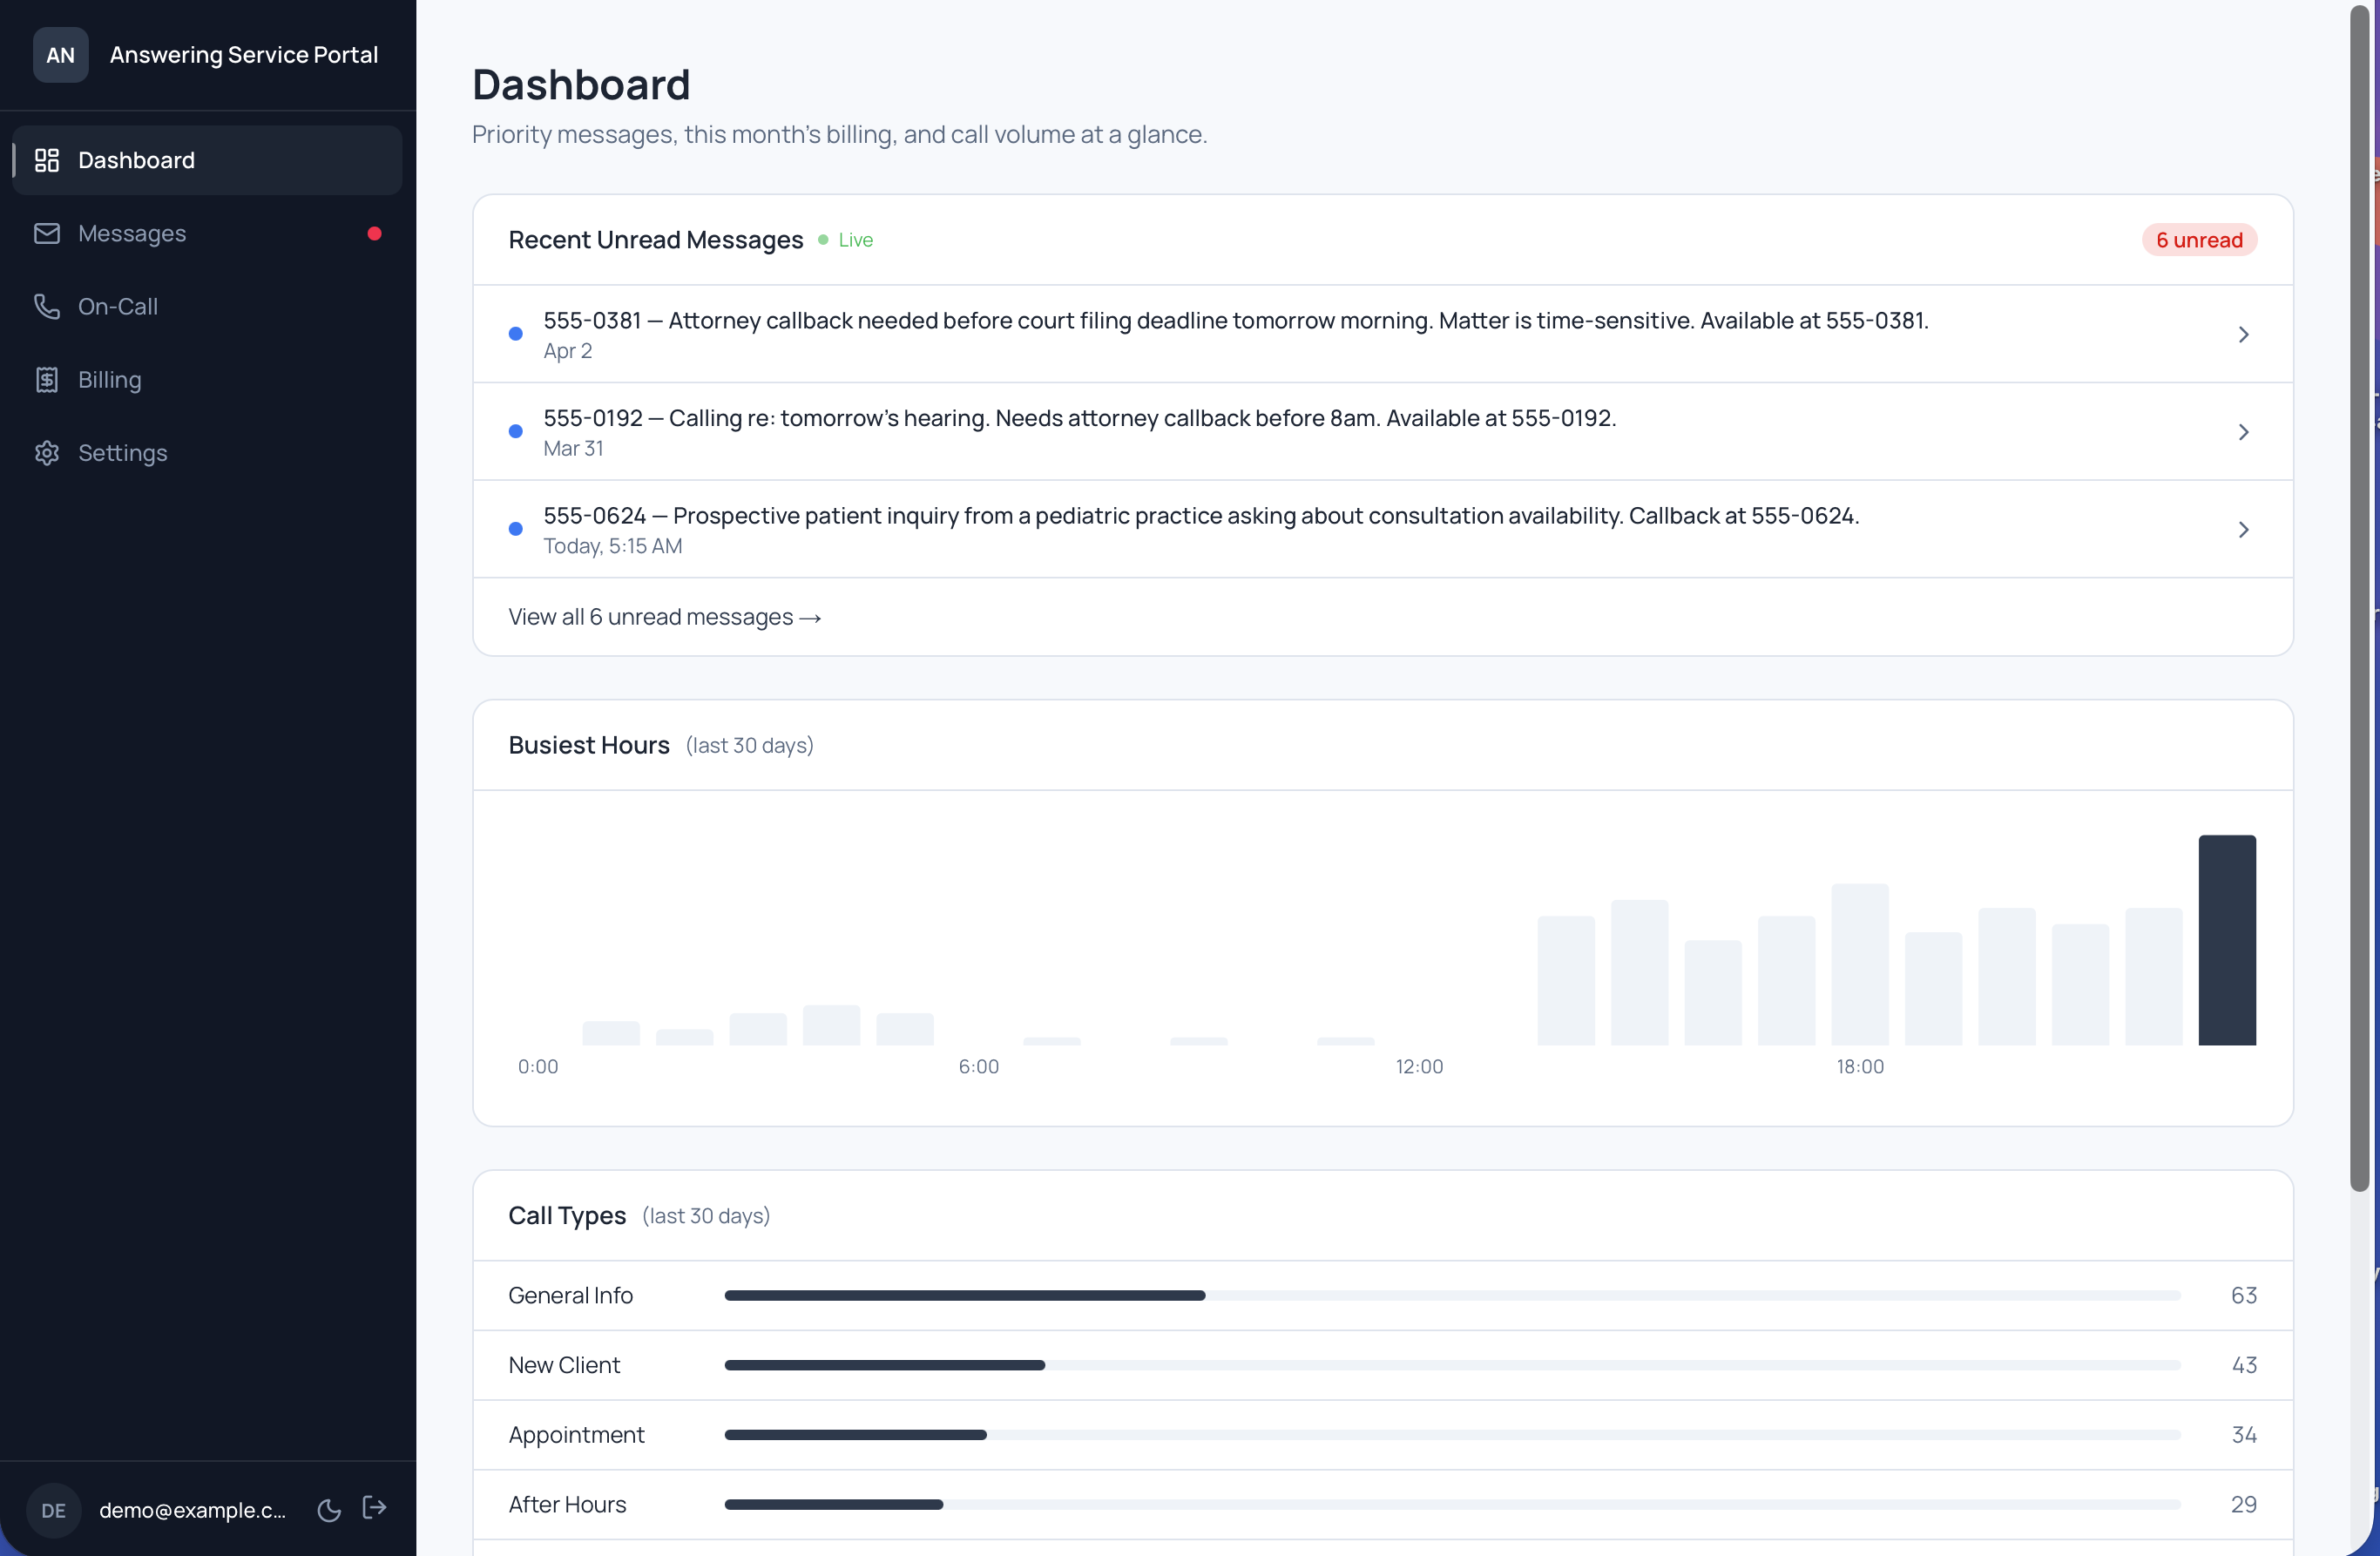Screen dimensions: 2380x1556
Task: Click the AN portal logo badge
Action: [60, 55]
